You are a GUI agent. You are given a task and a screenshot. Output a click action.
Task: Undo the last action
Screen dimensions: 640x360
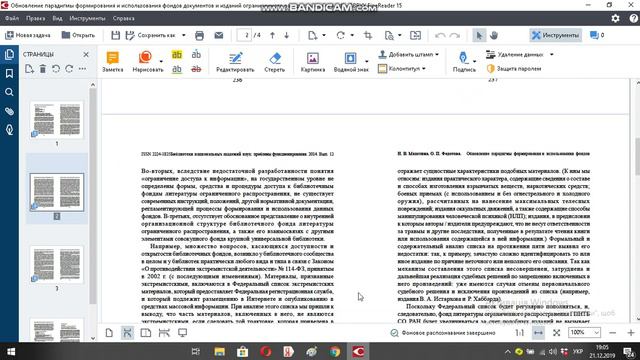pos(440,36)
